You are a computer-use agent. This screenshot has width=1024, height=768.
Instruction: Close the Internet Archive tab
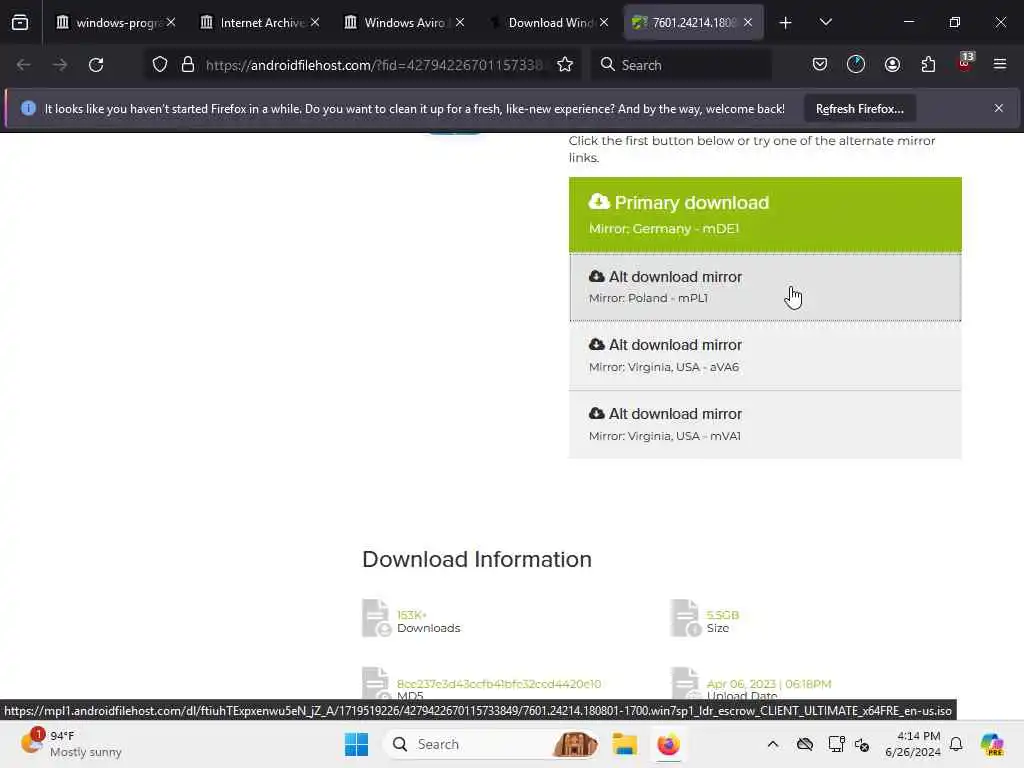tap(315, 23)
